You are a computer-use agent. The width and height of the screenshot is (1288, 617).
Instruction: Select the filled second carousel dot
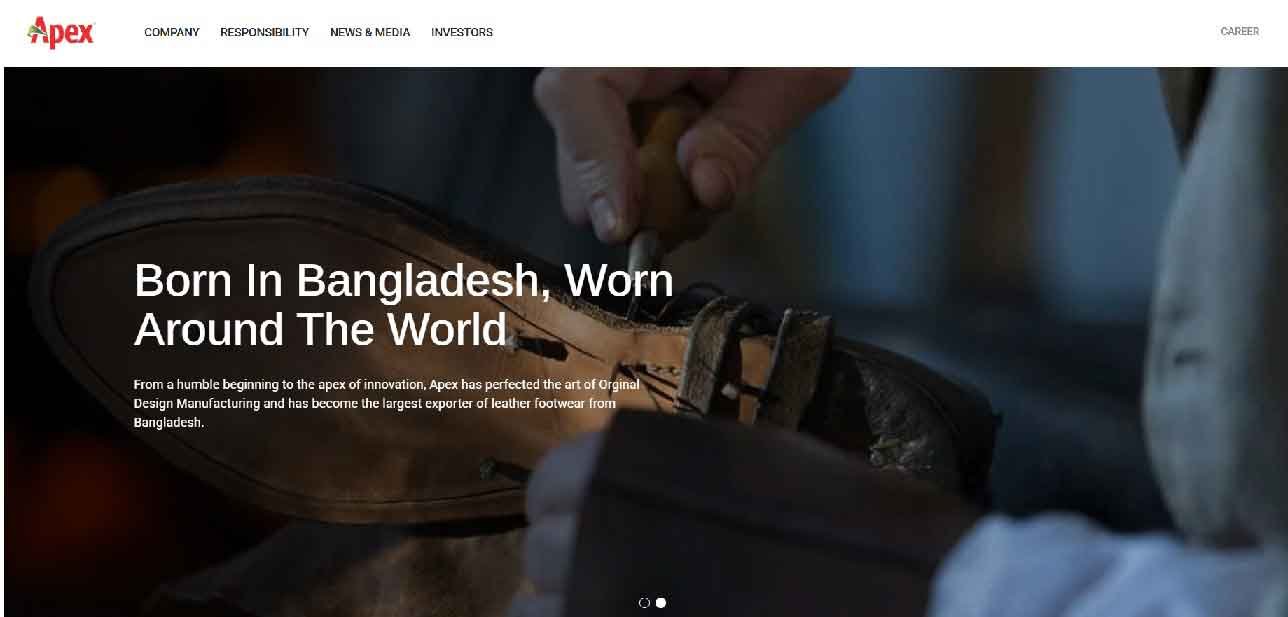click(661, 603)
